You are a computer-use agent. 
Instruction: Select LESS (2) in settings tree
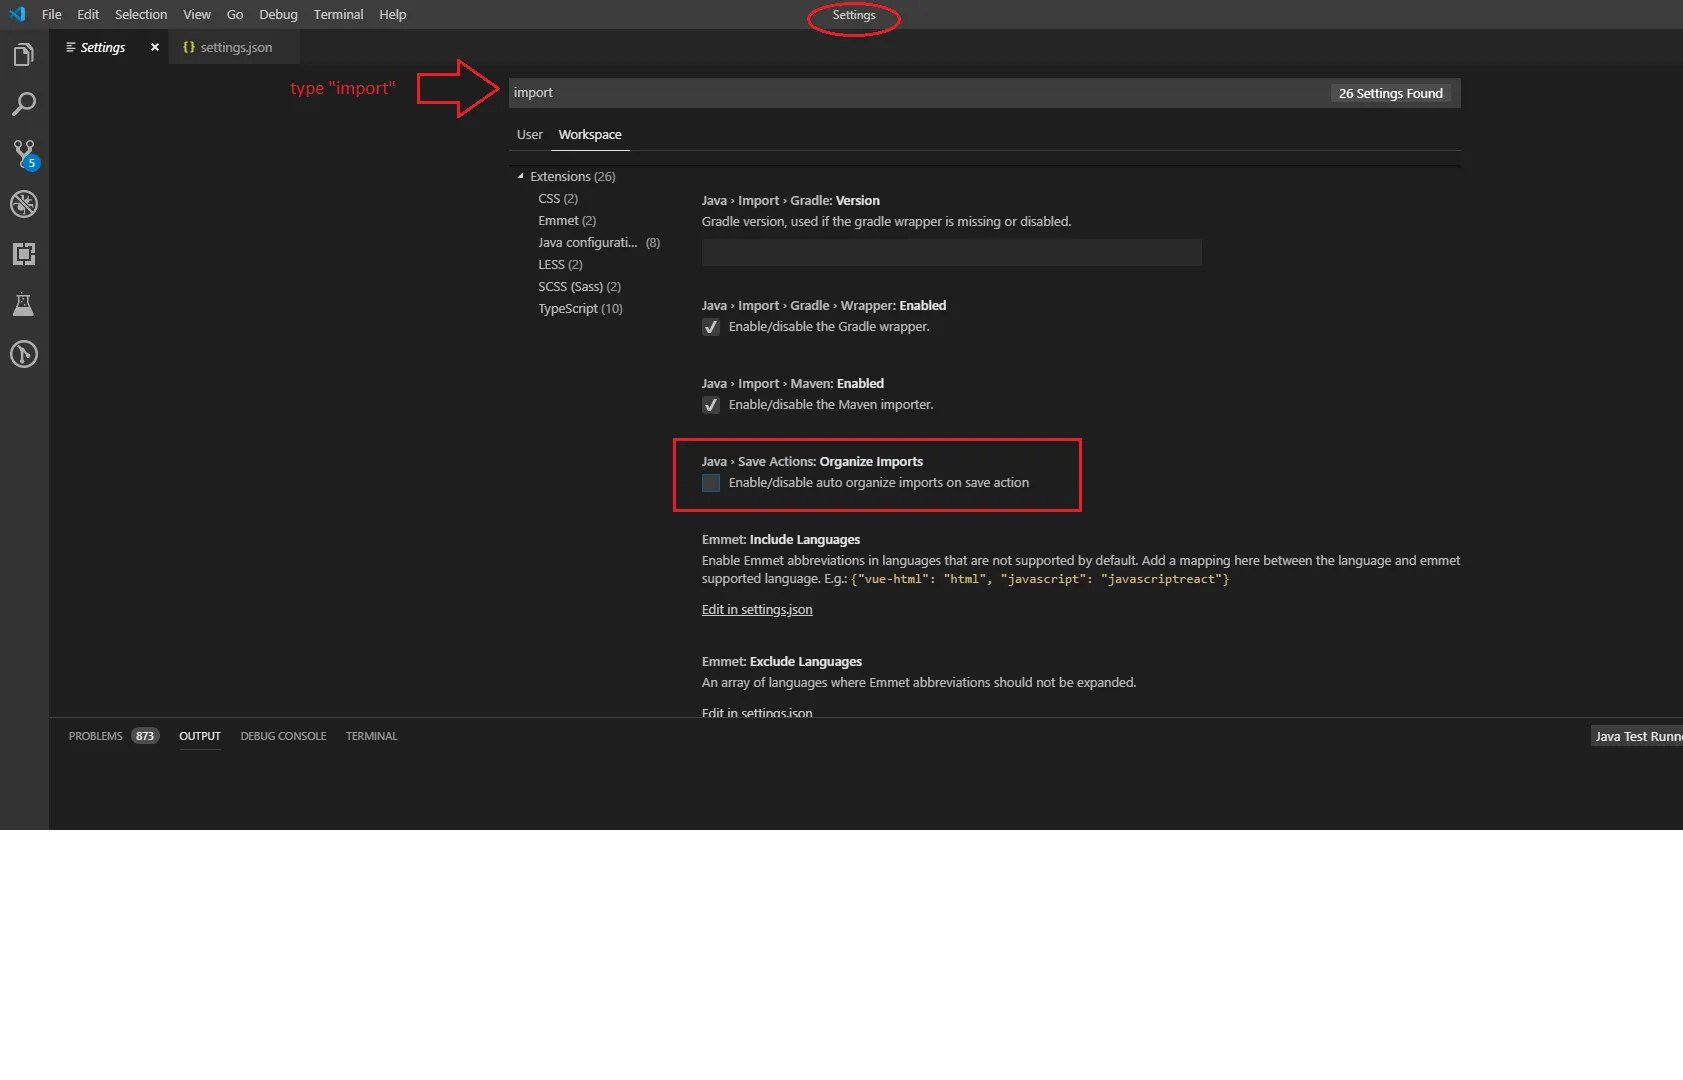point(560,264)
